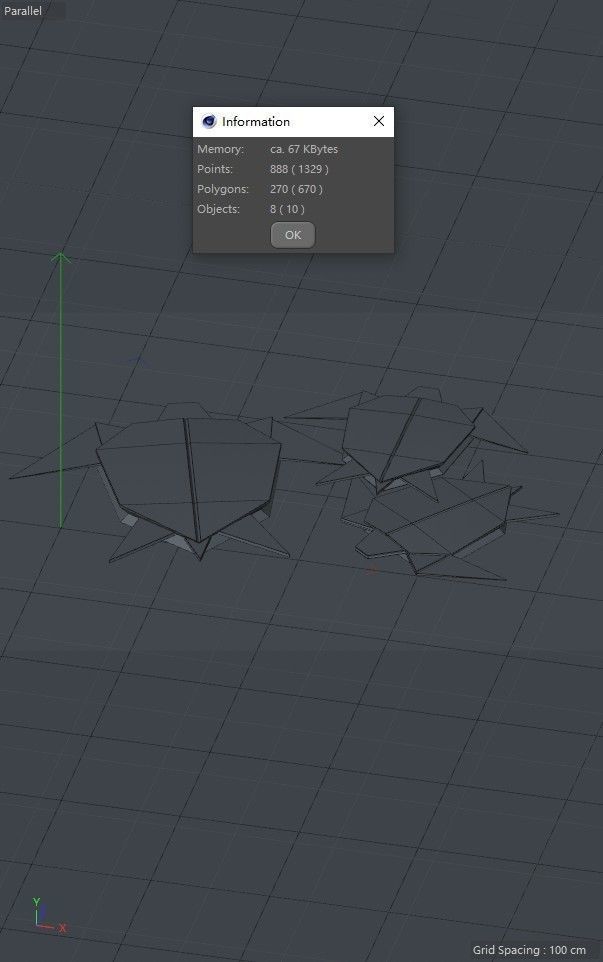Screen dimensions: 603x962
Task: Click the Parallel viewport label
Action: [x=23, y=10]
